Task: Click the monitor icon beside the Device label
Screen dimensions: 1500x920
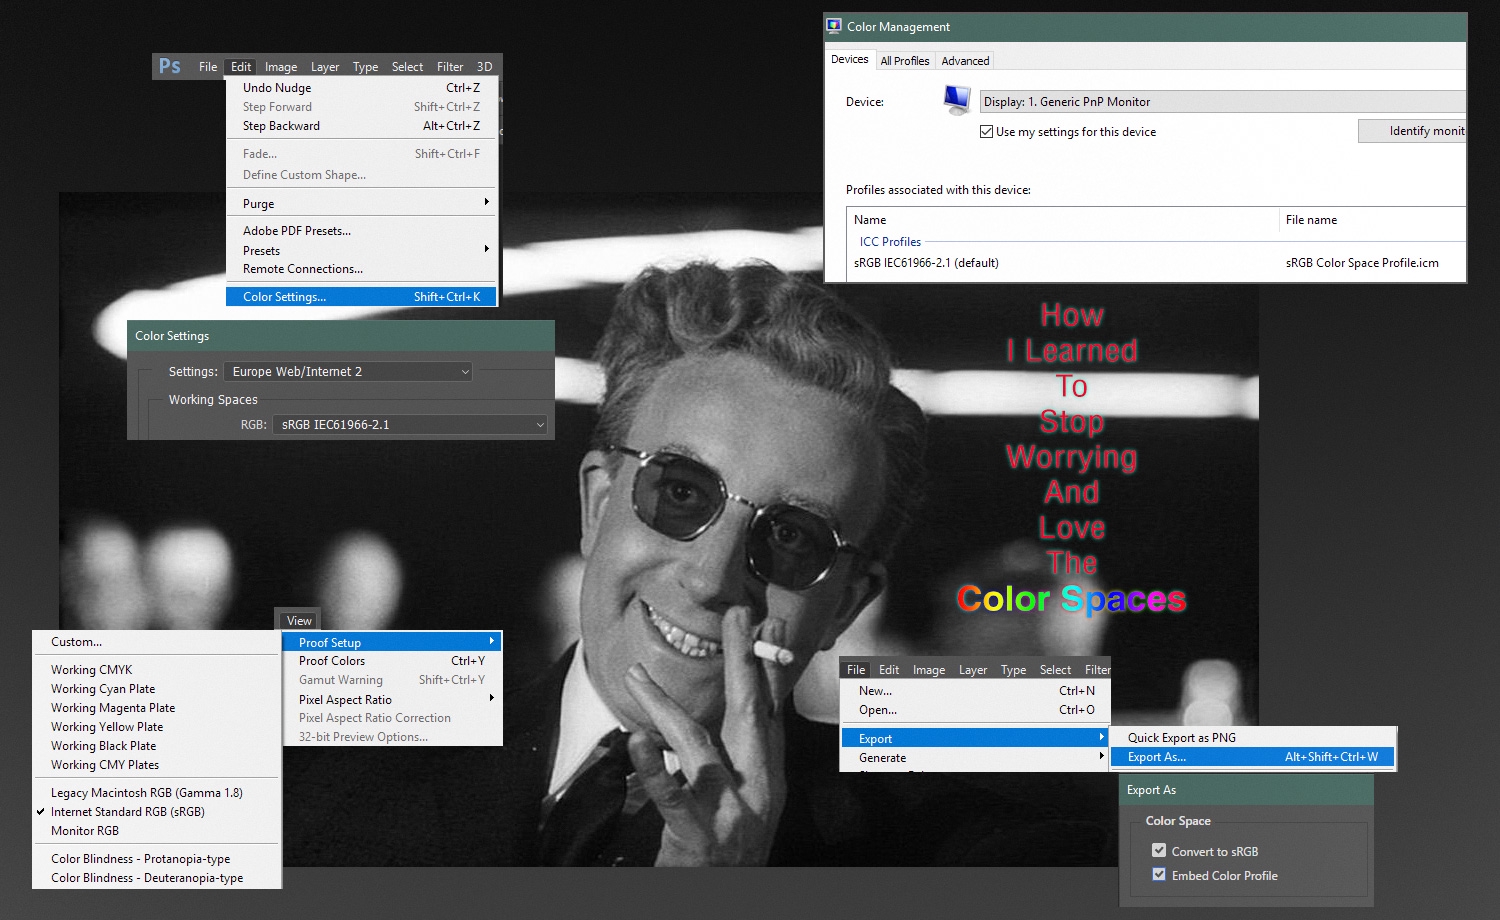Action: 957,100
